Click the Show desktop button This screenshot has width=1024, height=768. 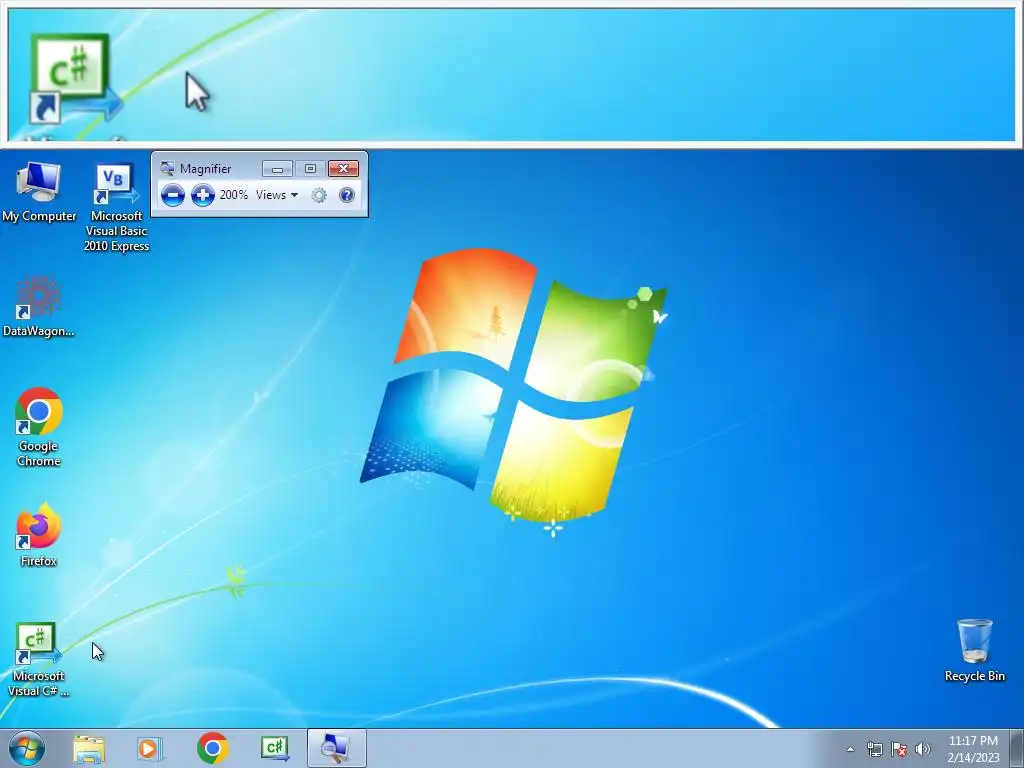pyautogui.click(x=1017, y=748)
